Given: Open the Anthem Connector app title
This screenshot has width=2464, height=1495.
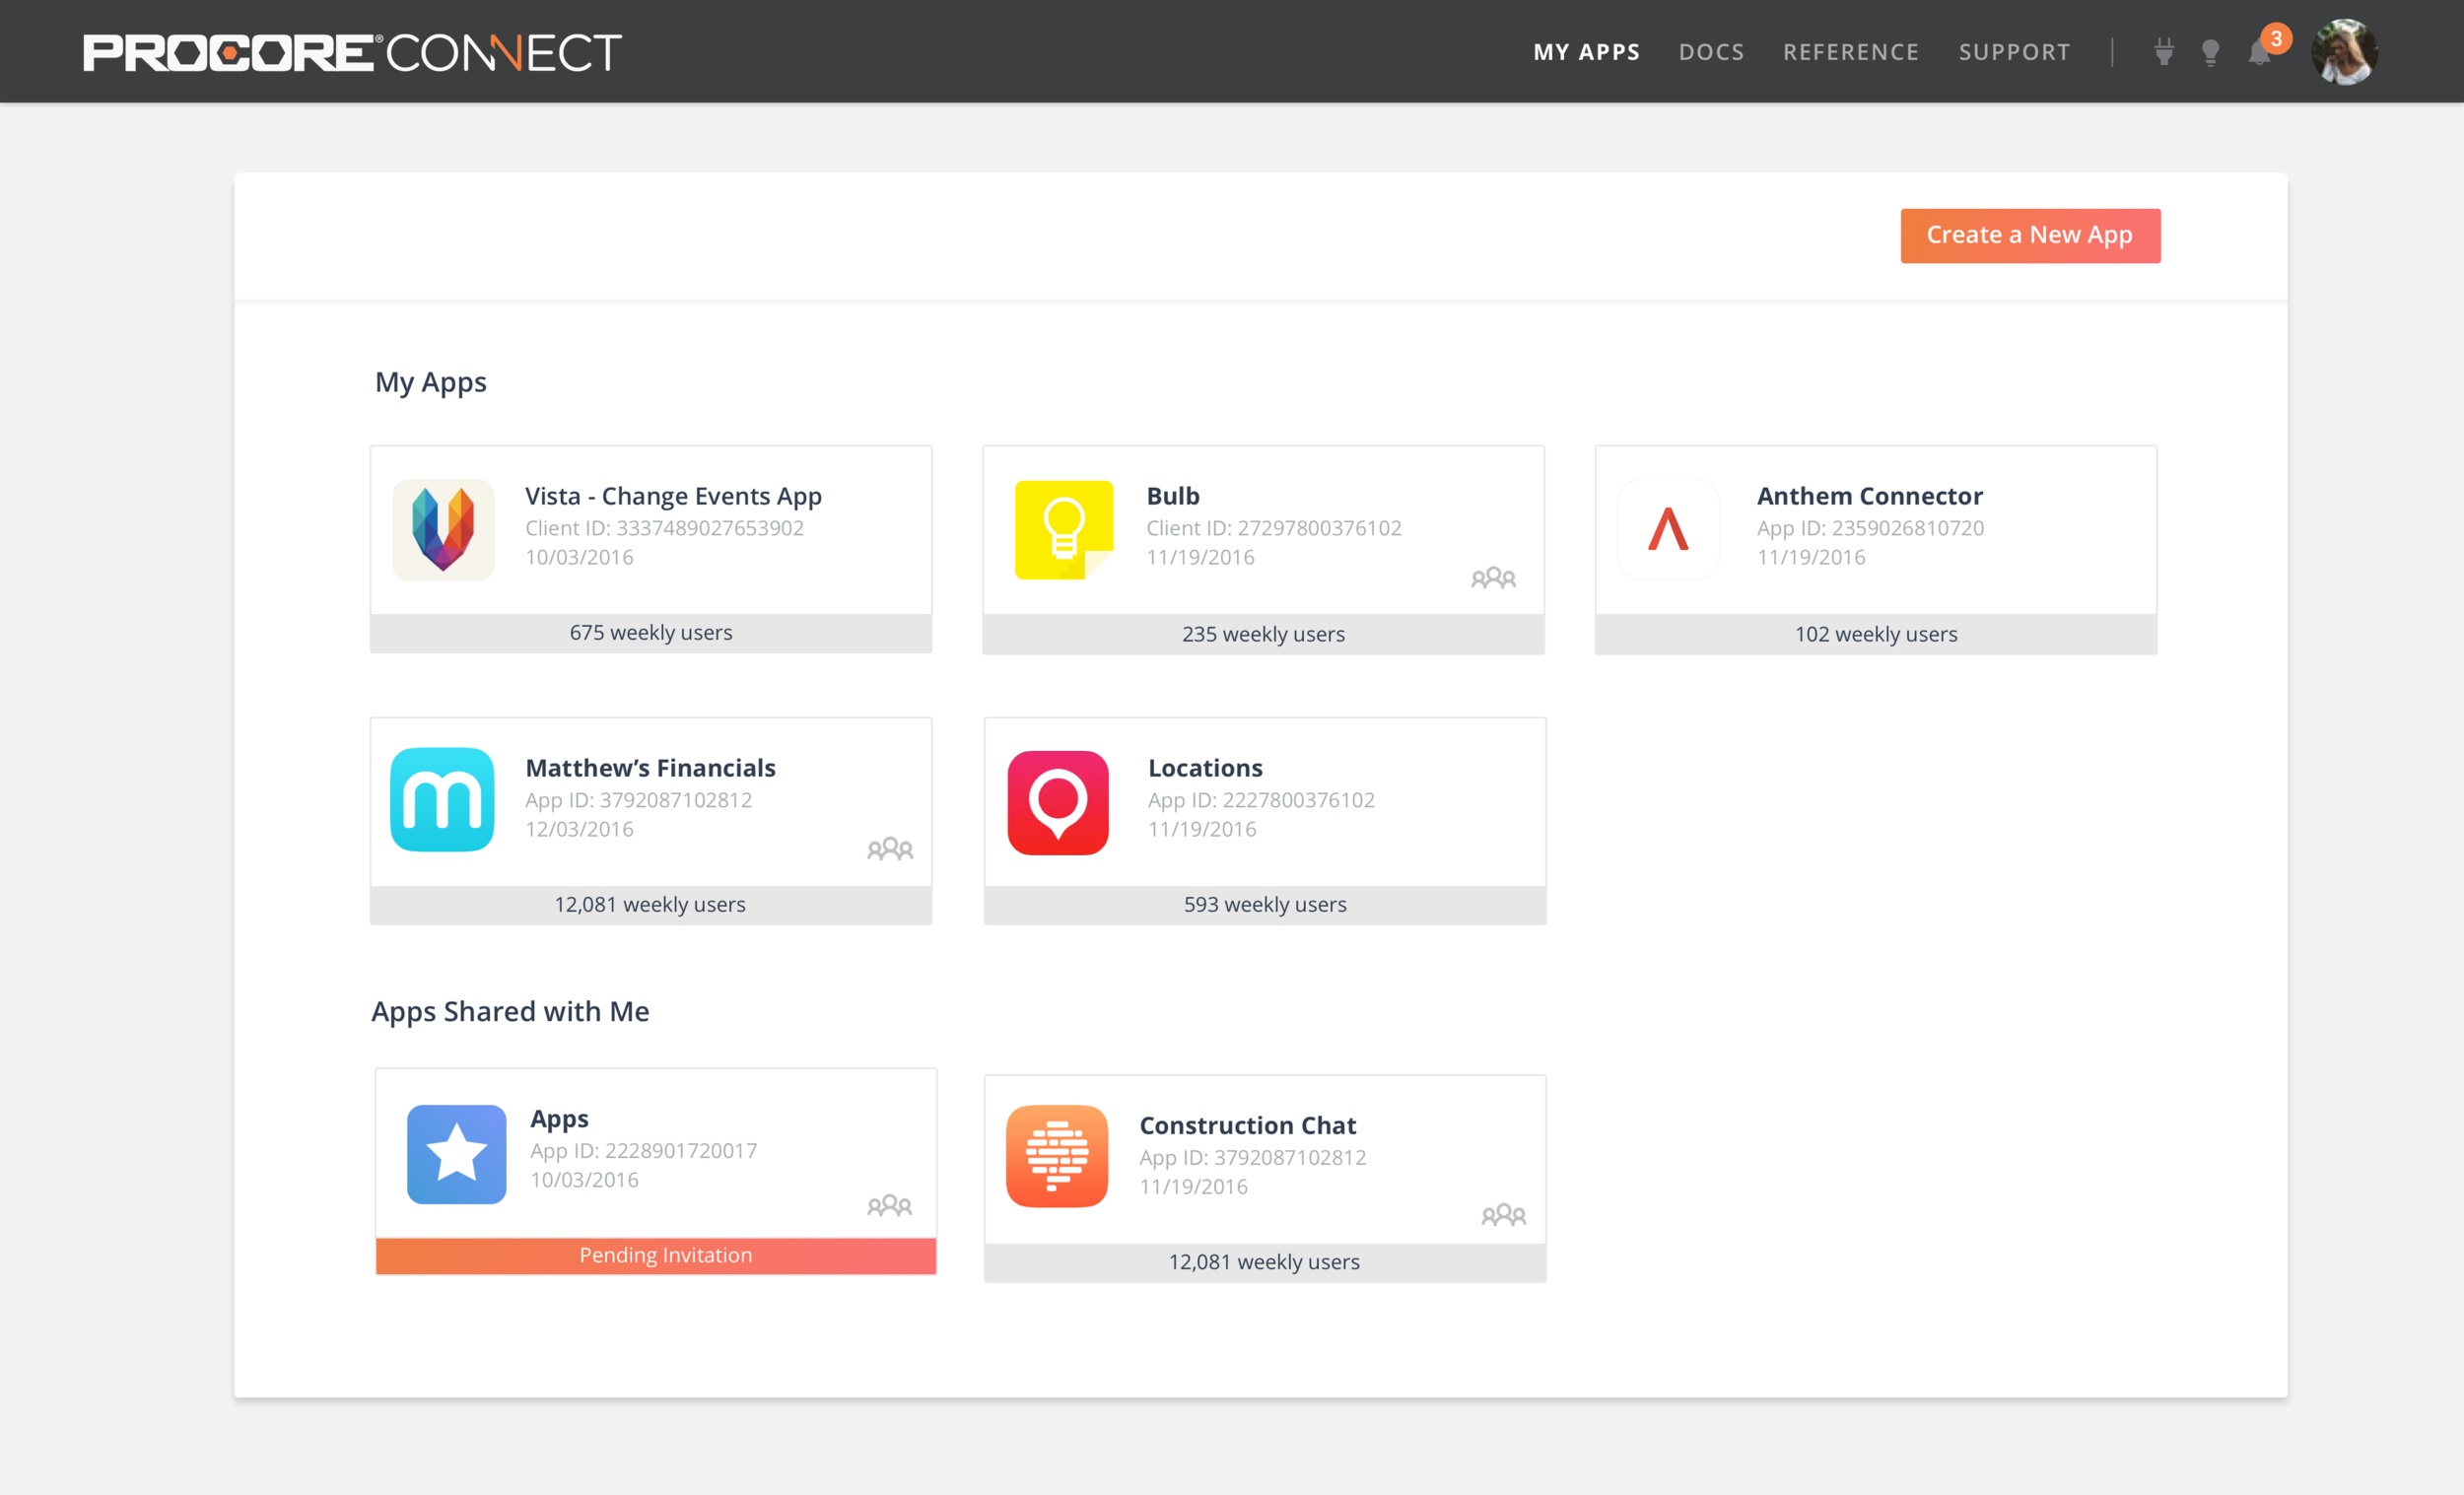Looking at the screenshot, I should (x=1870, y=496).
